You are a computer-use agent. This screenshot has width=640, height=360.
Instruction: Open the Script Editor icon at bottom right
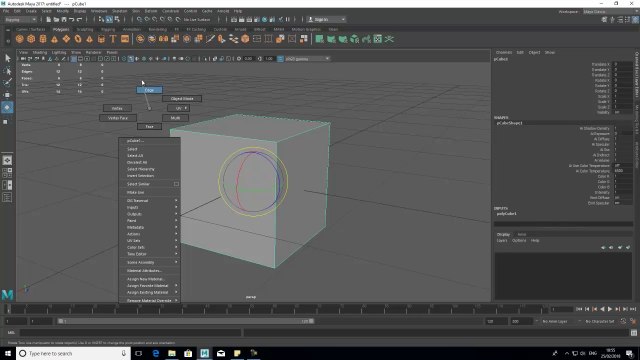633,333
